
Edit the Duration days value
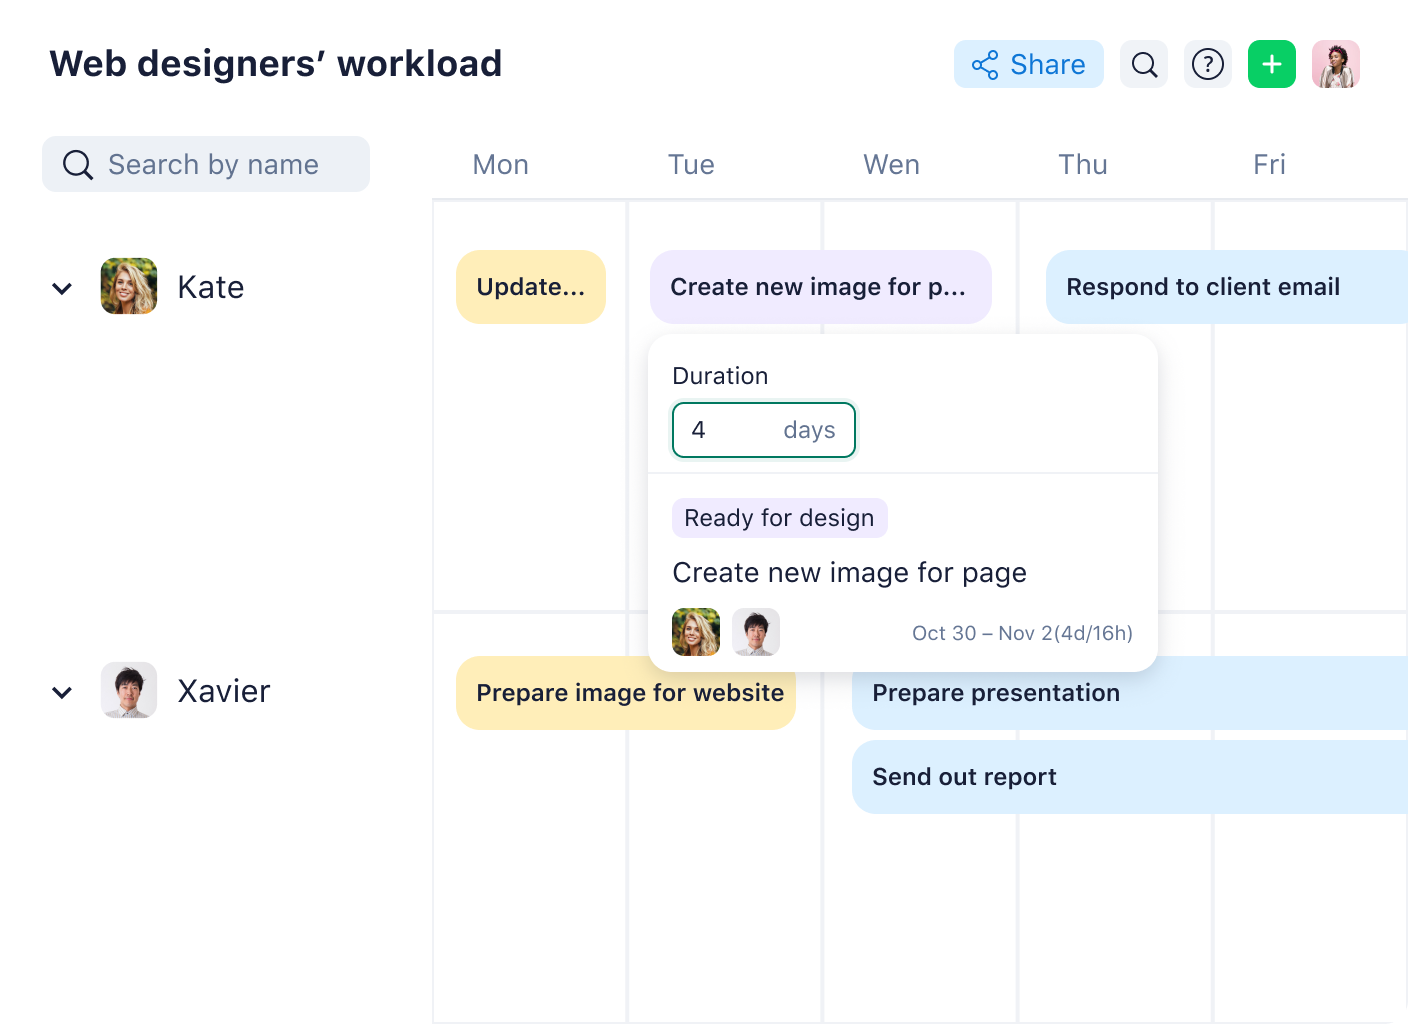720,430
